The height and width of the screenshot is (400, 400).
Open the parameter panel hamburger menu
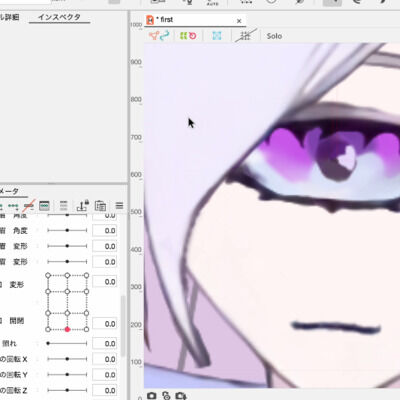click(x=119, y=206)
